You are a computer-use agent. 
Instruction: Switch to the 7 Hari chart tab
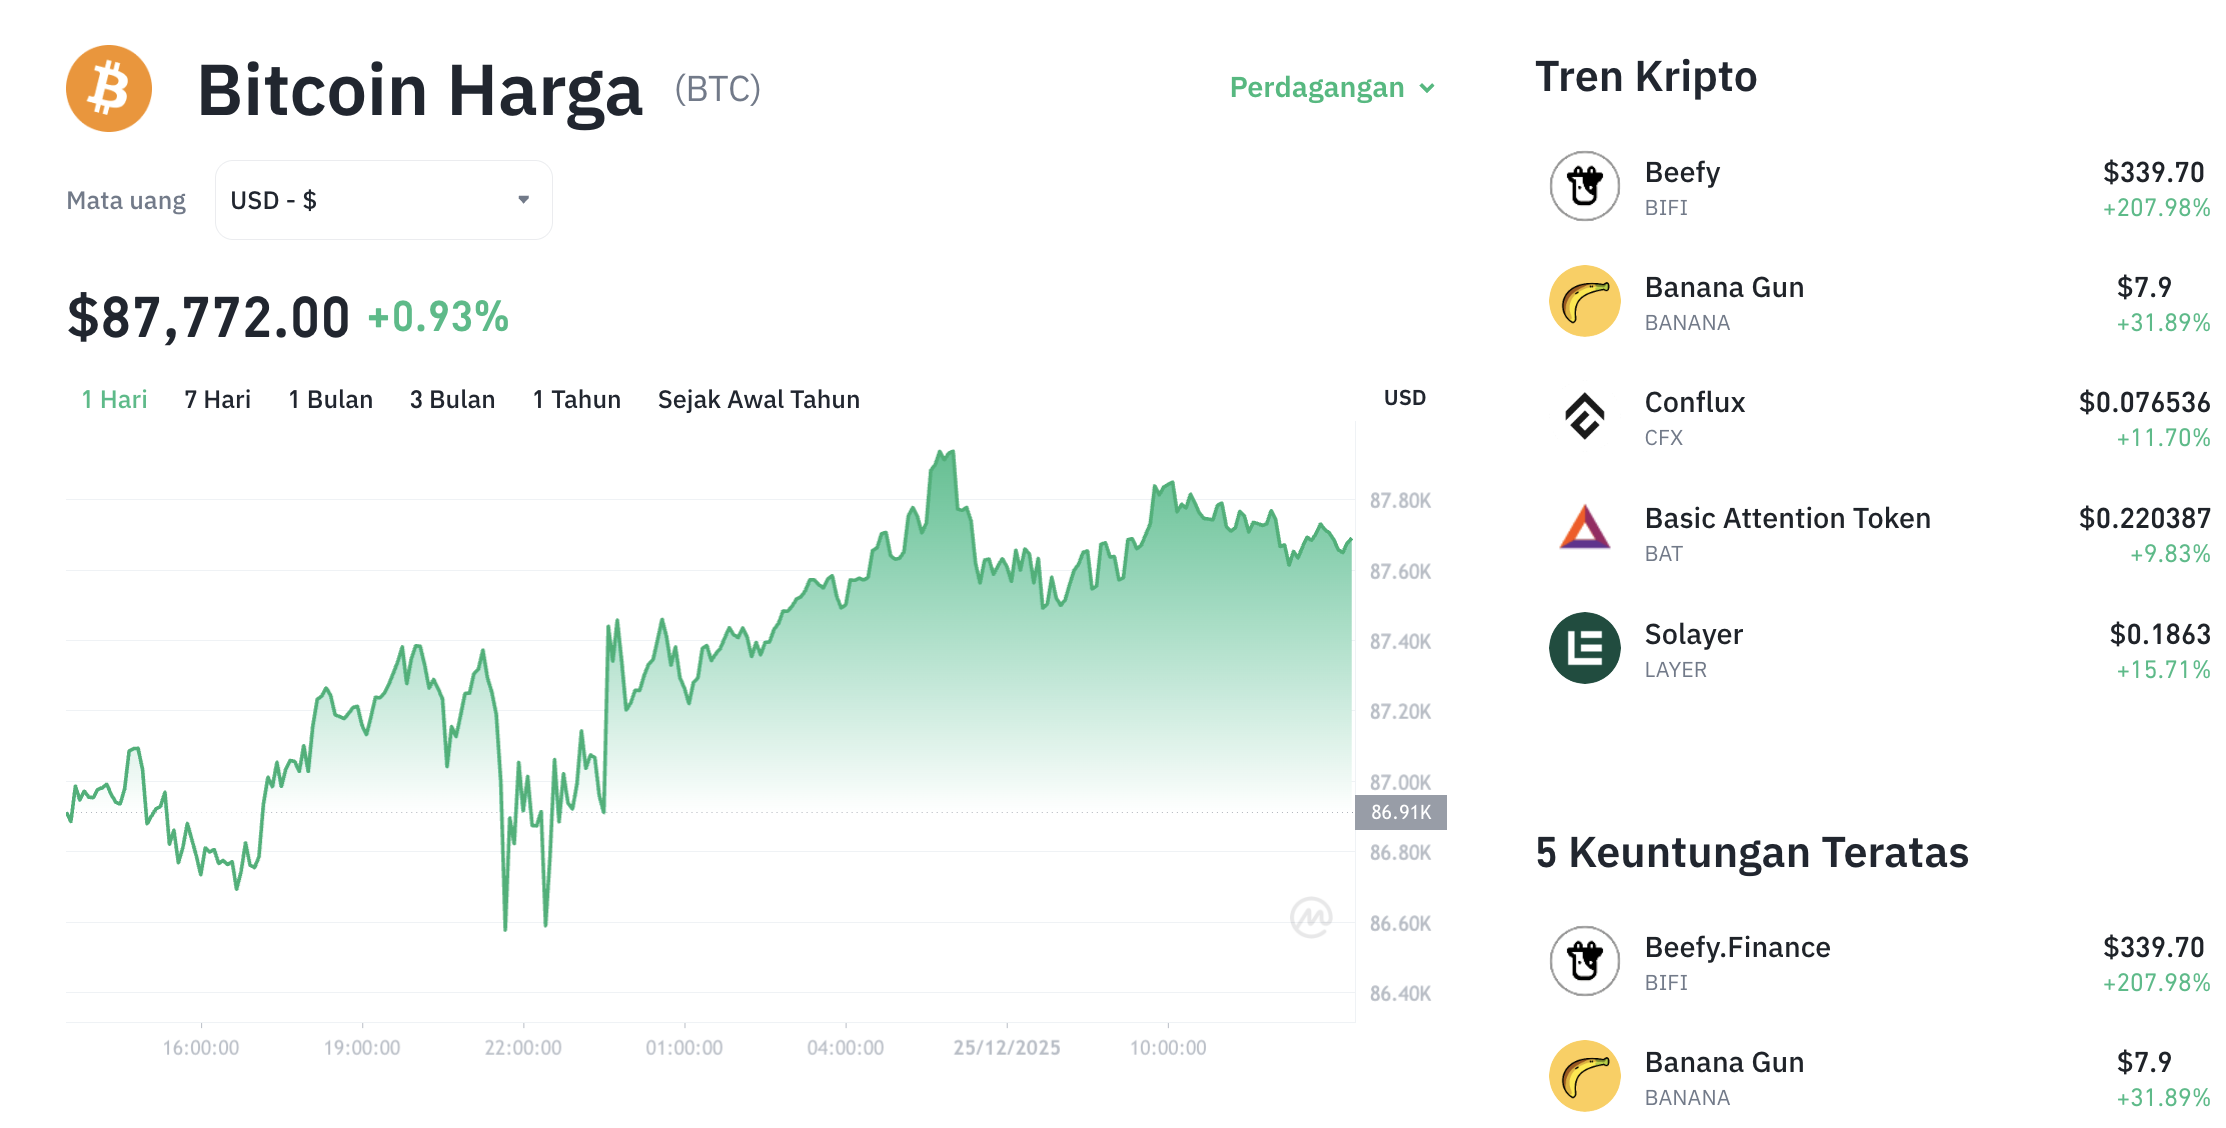tap(216, 399)
